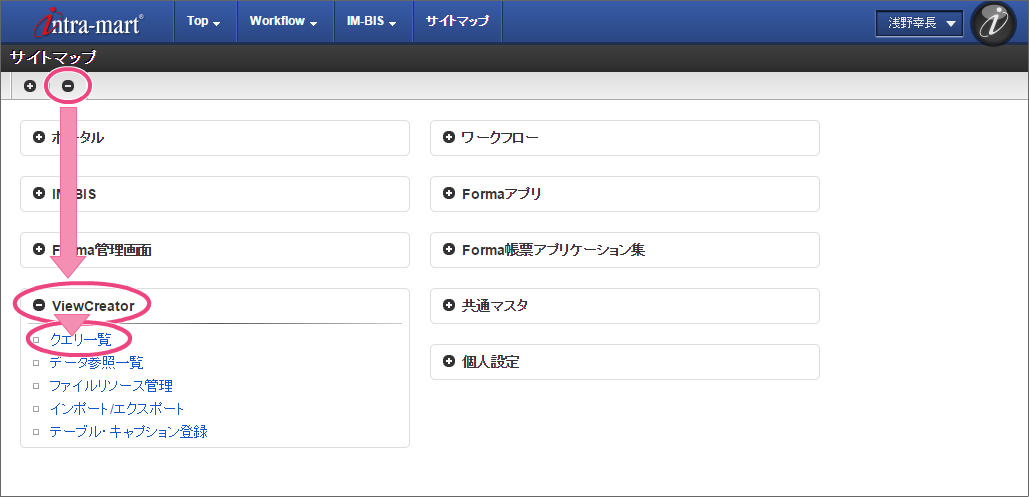Screen dimensions: 1029x497
Task: Click the round "i" icon at top right
Action: tap(993, 22)
